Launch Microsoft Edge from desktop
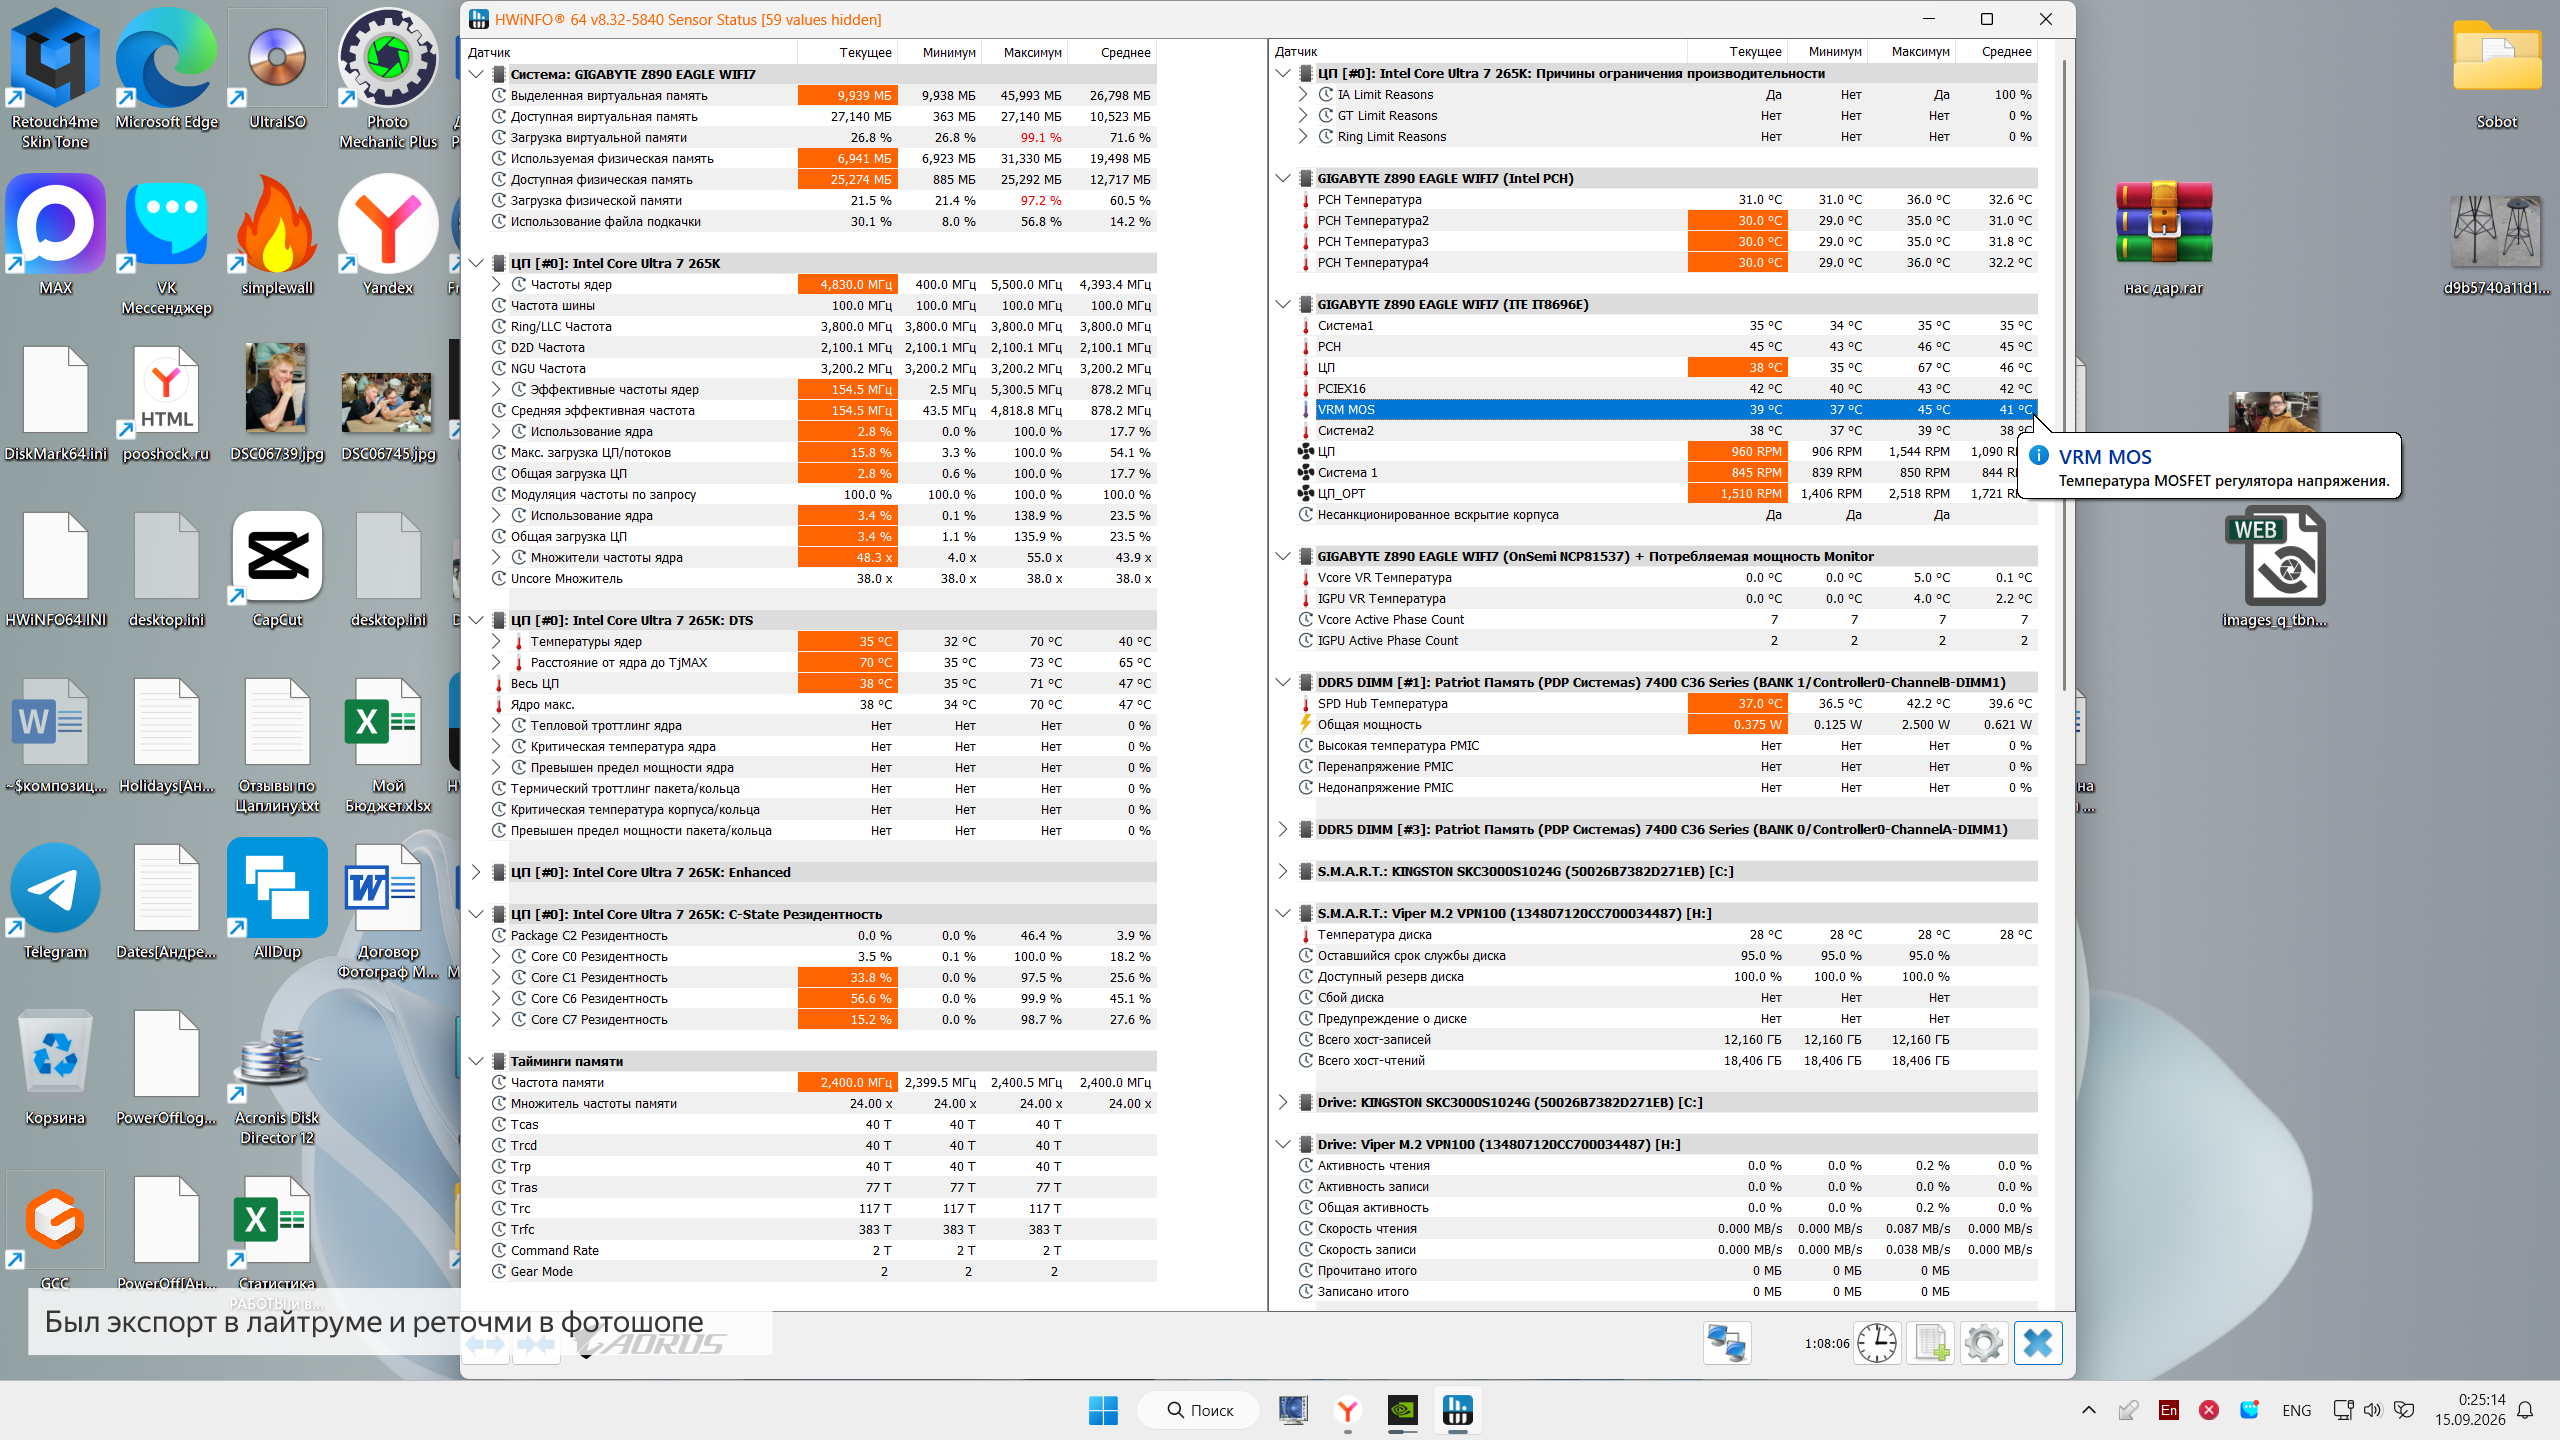This screenshot has height=1440, width=2560. [x=166, y=68]
